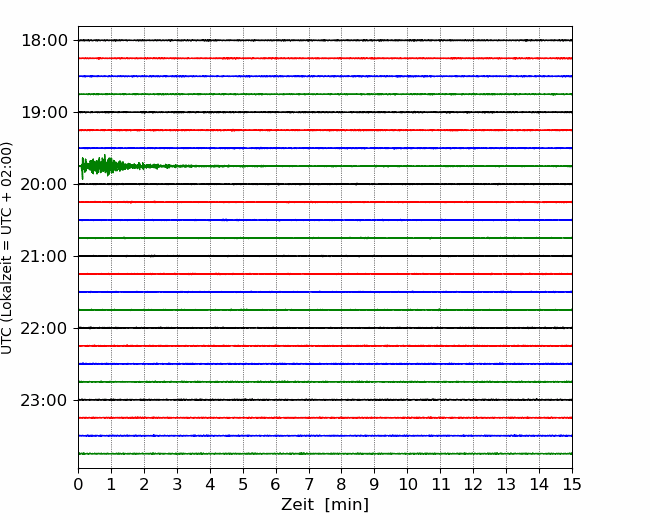The height and width of the screenshot is (520, 650).
Task: Click the x-axis tick label 13
Action: 506,484
